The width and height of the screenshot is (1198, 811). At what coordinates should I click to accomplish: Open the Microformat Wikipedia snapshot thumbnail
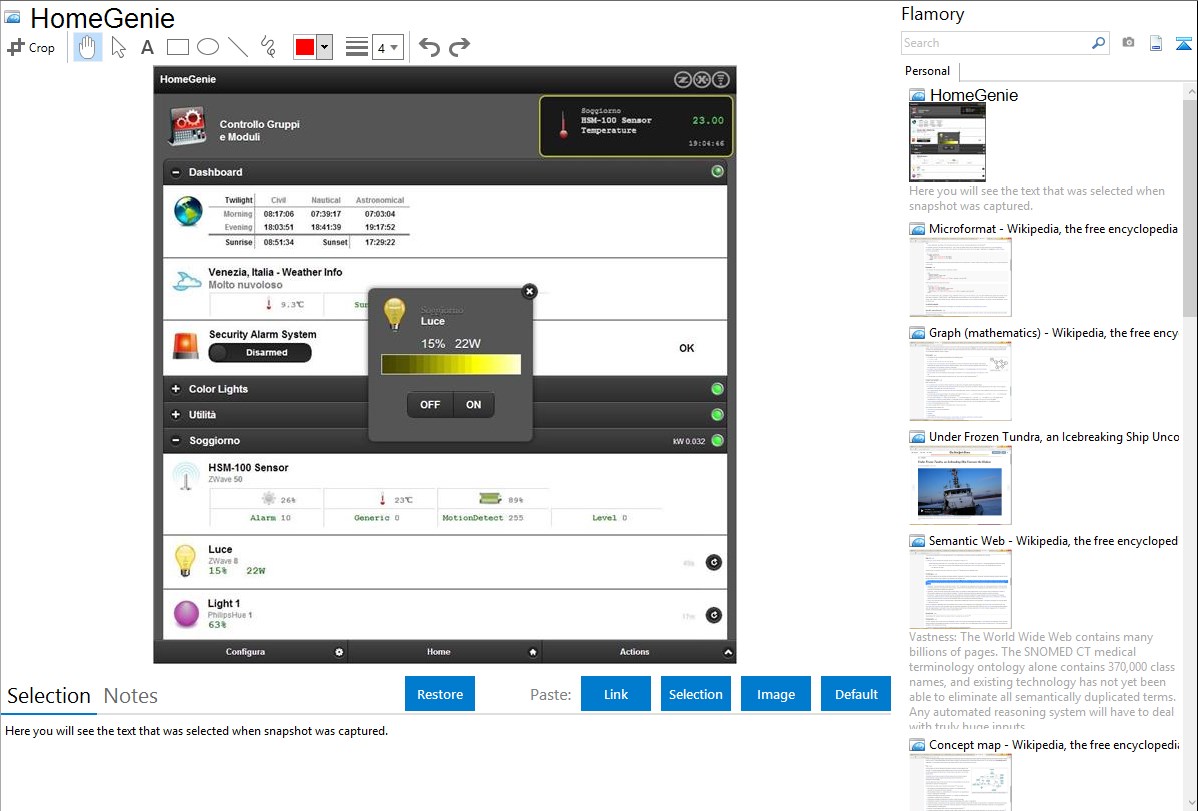[960, 277]
